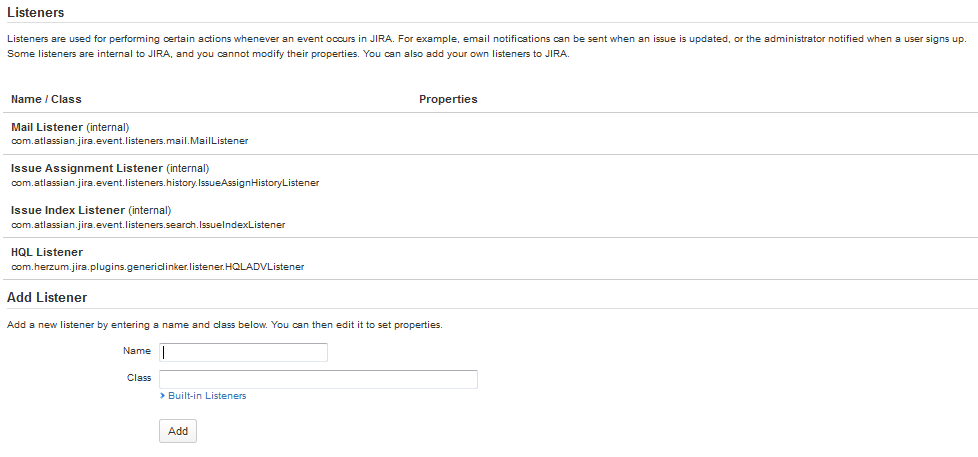
Task: Select the Issue Index Listener name
Action: 68,210
